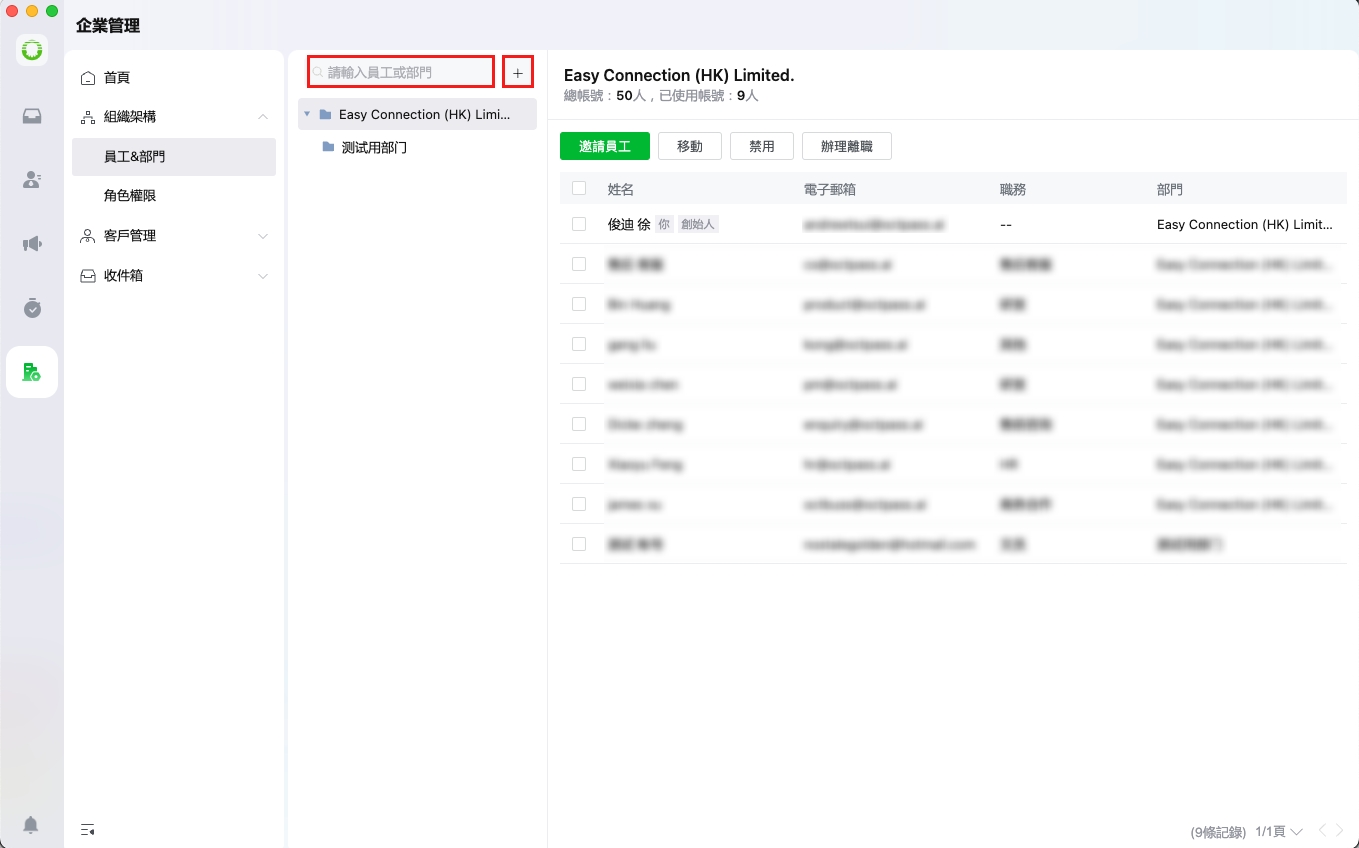The width and height of the screenshot is (1359, 848).
Task: Expand the 客戶管理 menu section
Action: [263, 236]
